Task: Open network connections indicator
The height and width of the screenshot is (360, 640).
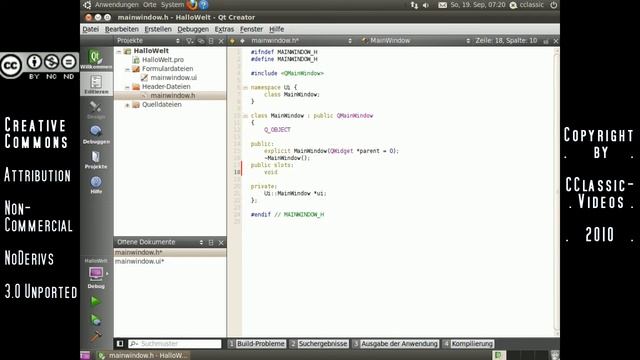Action: pos(414,5)
